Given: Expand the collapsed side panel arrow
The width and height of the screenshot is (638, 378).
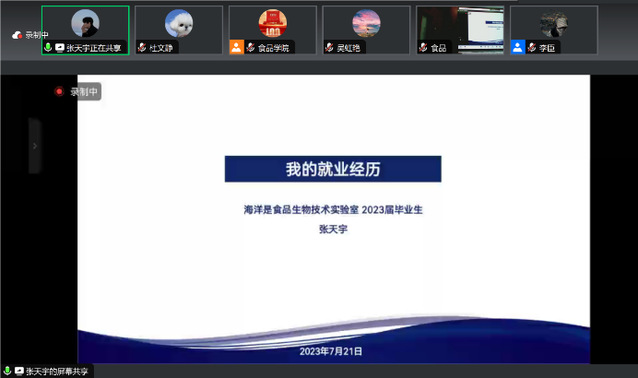Looking at the screenshot, I should pyautogui.click(x=35, y=146).
